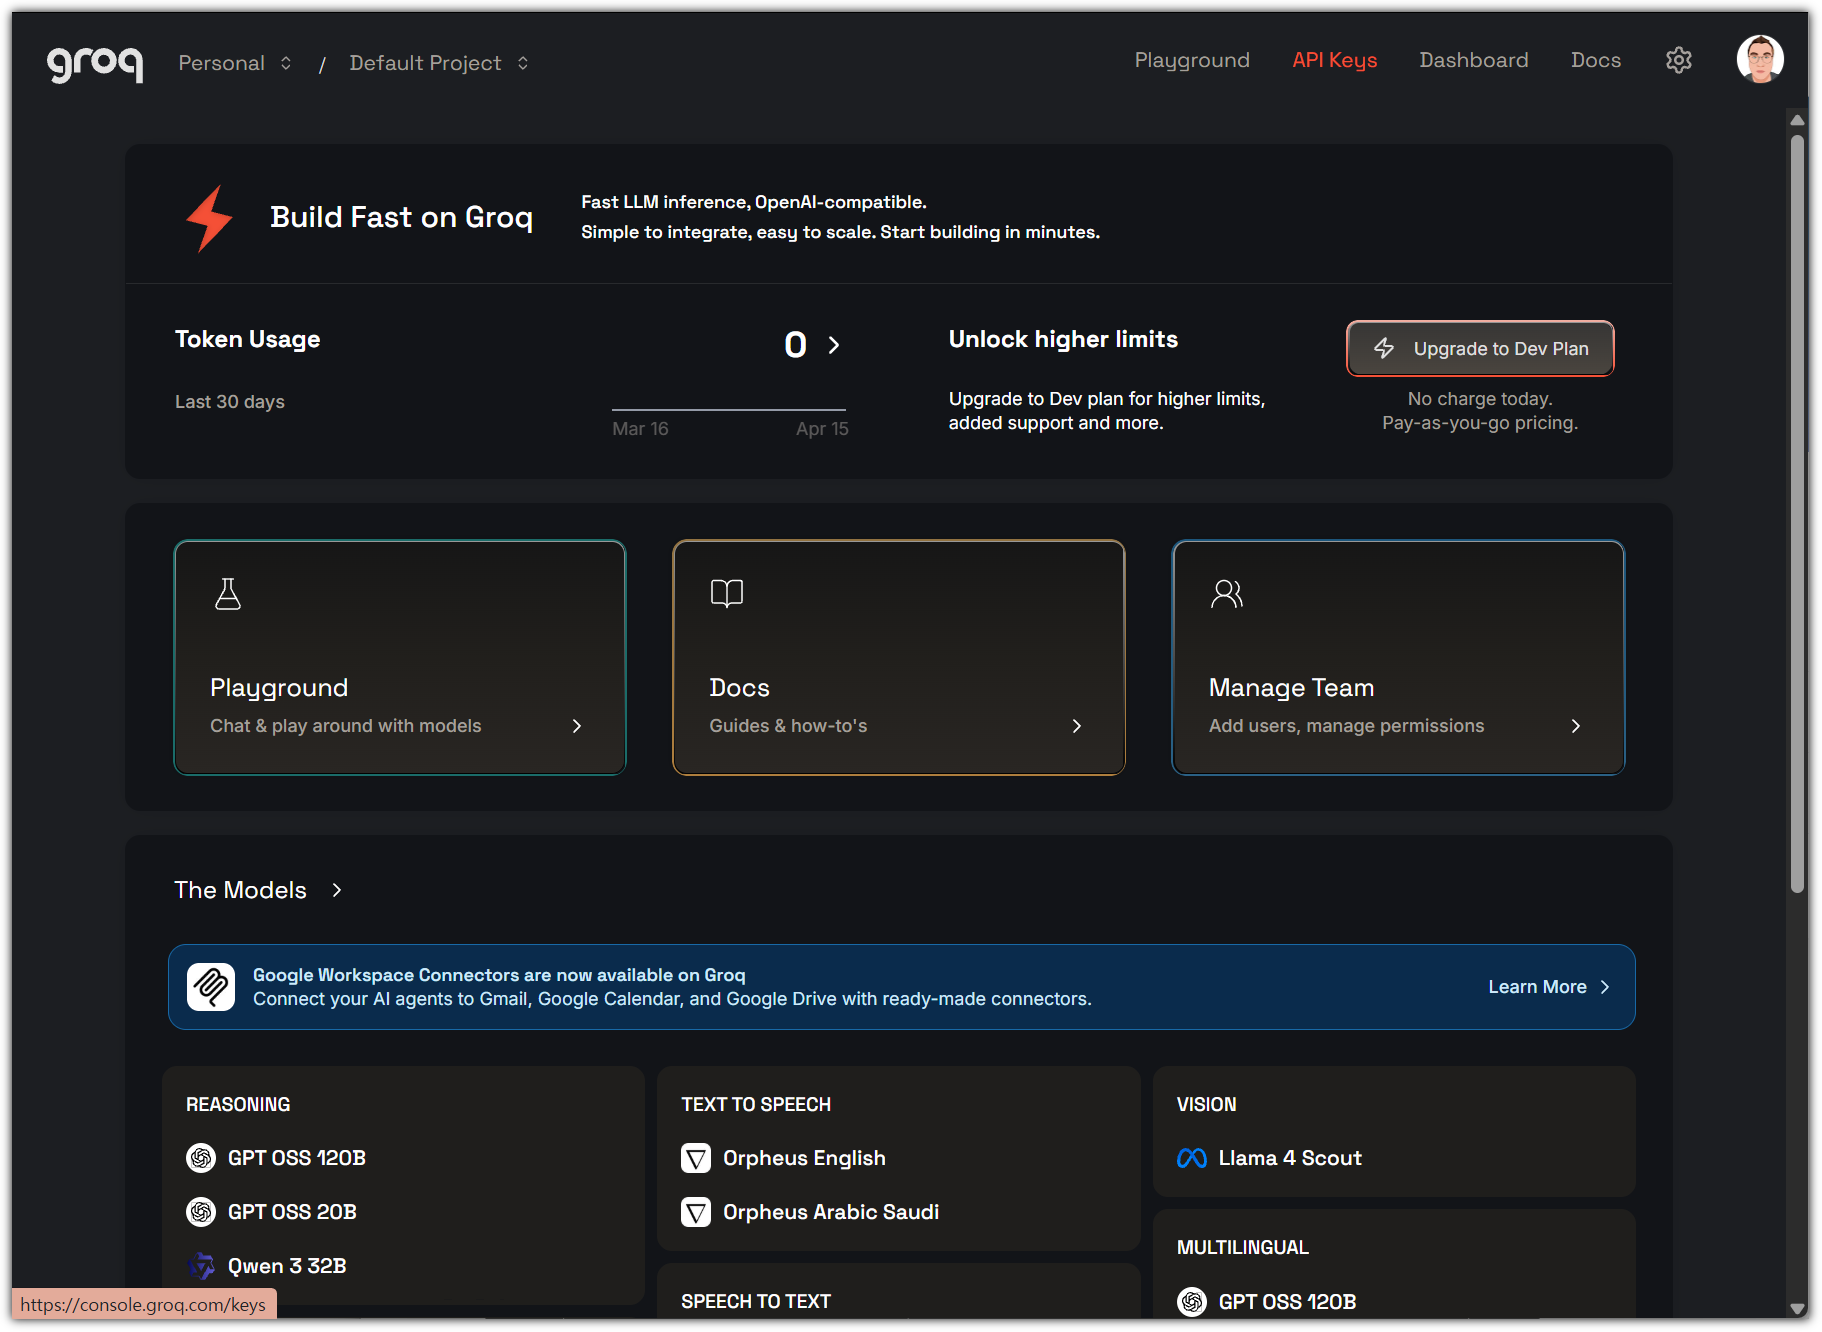The image size is (1822, 1332).
Task: Click the Orpheus Arabic Saudi model icon
Action: [696, 1212]
